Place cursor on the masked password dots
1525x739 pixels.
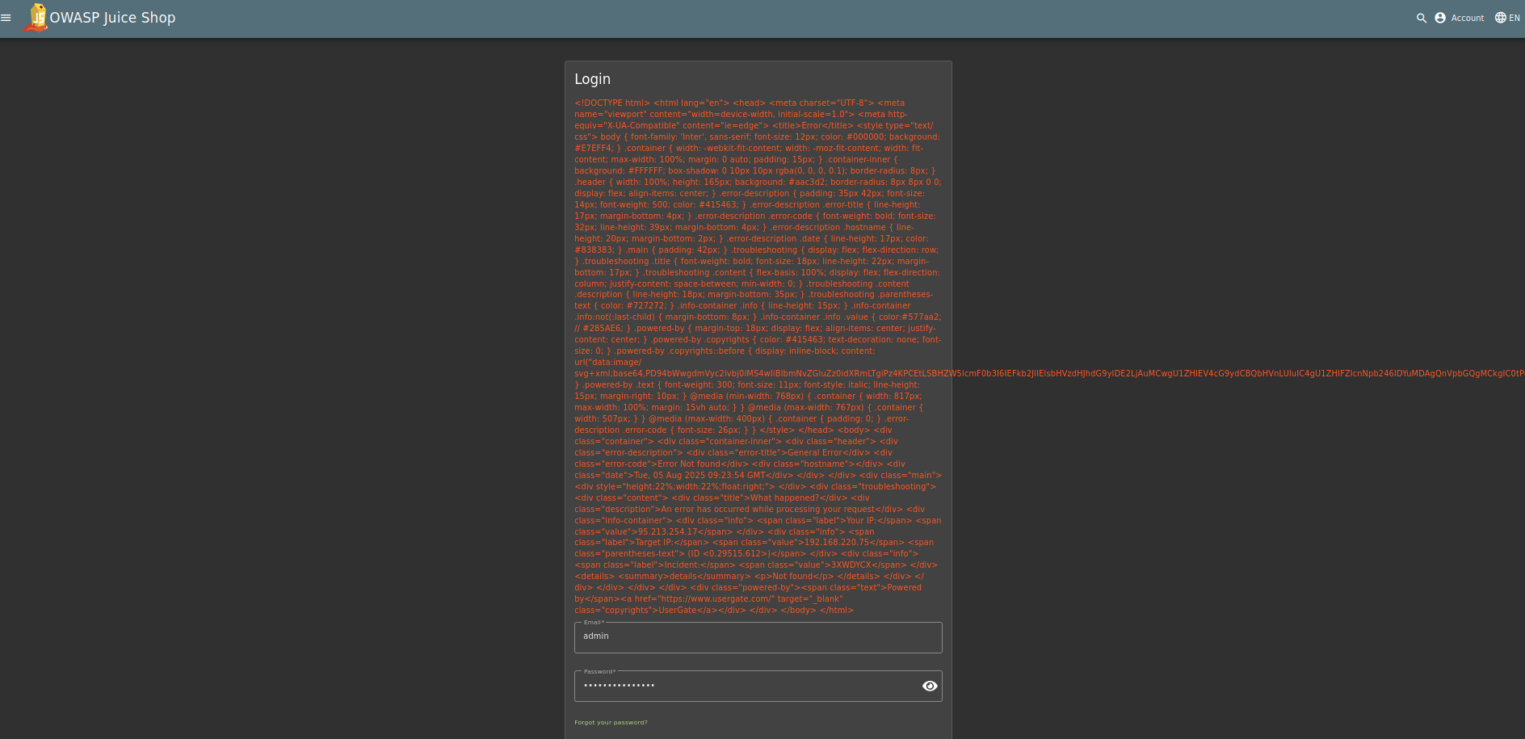pyautogui.click(x=619, y=686)
